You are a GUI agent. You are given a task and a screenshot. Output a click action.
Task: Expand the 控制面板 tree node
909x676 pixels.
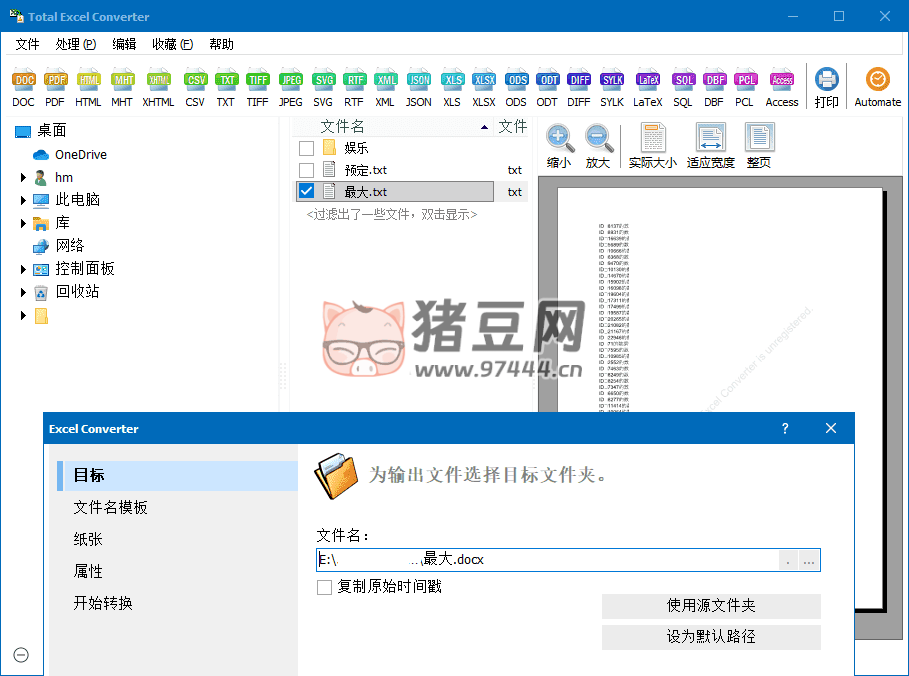point(23,269)
